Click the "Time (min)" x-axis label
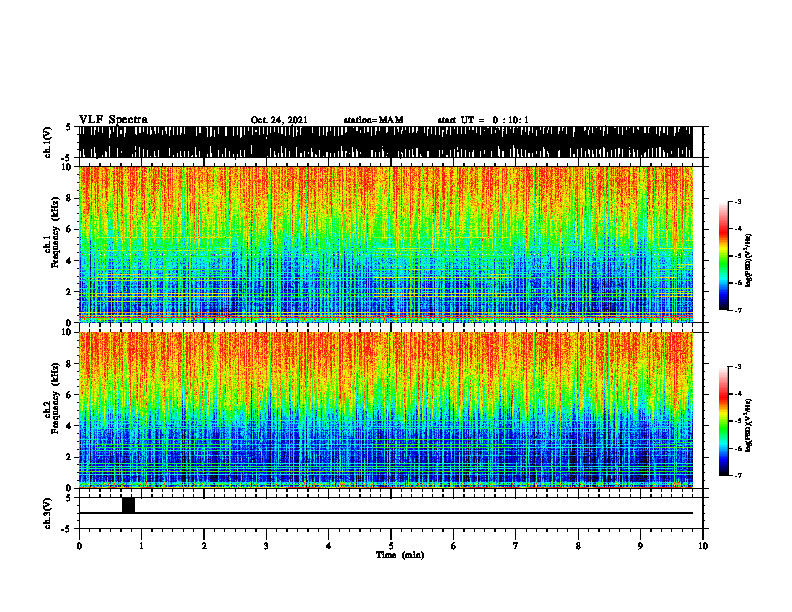Viewport: 792px width, 612px height. [x=400, y=555]
